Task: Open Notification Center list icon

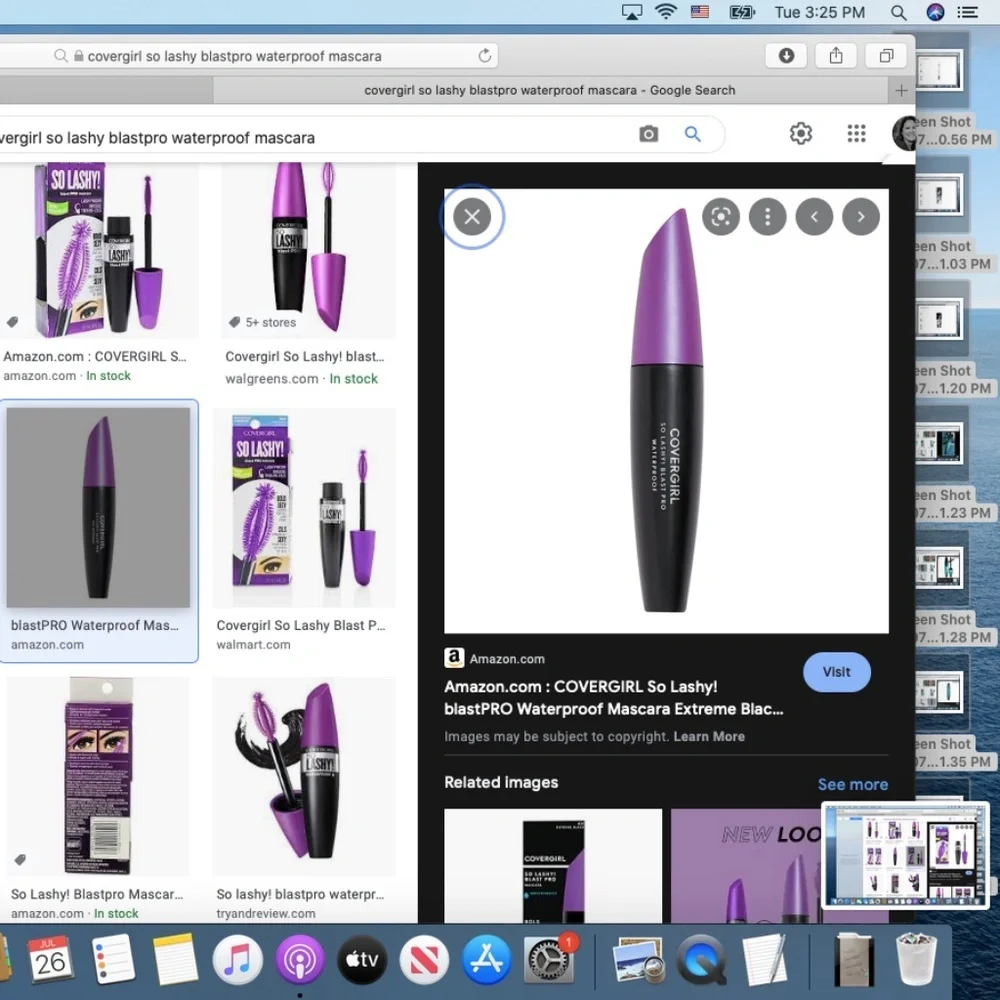Action: pos(967,12)
